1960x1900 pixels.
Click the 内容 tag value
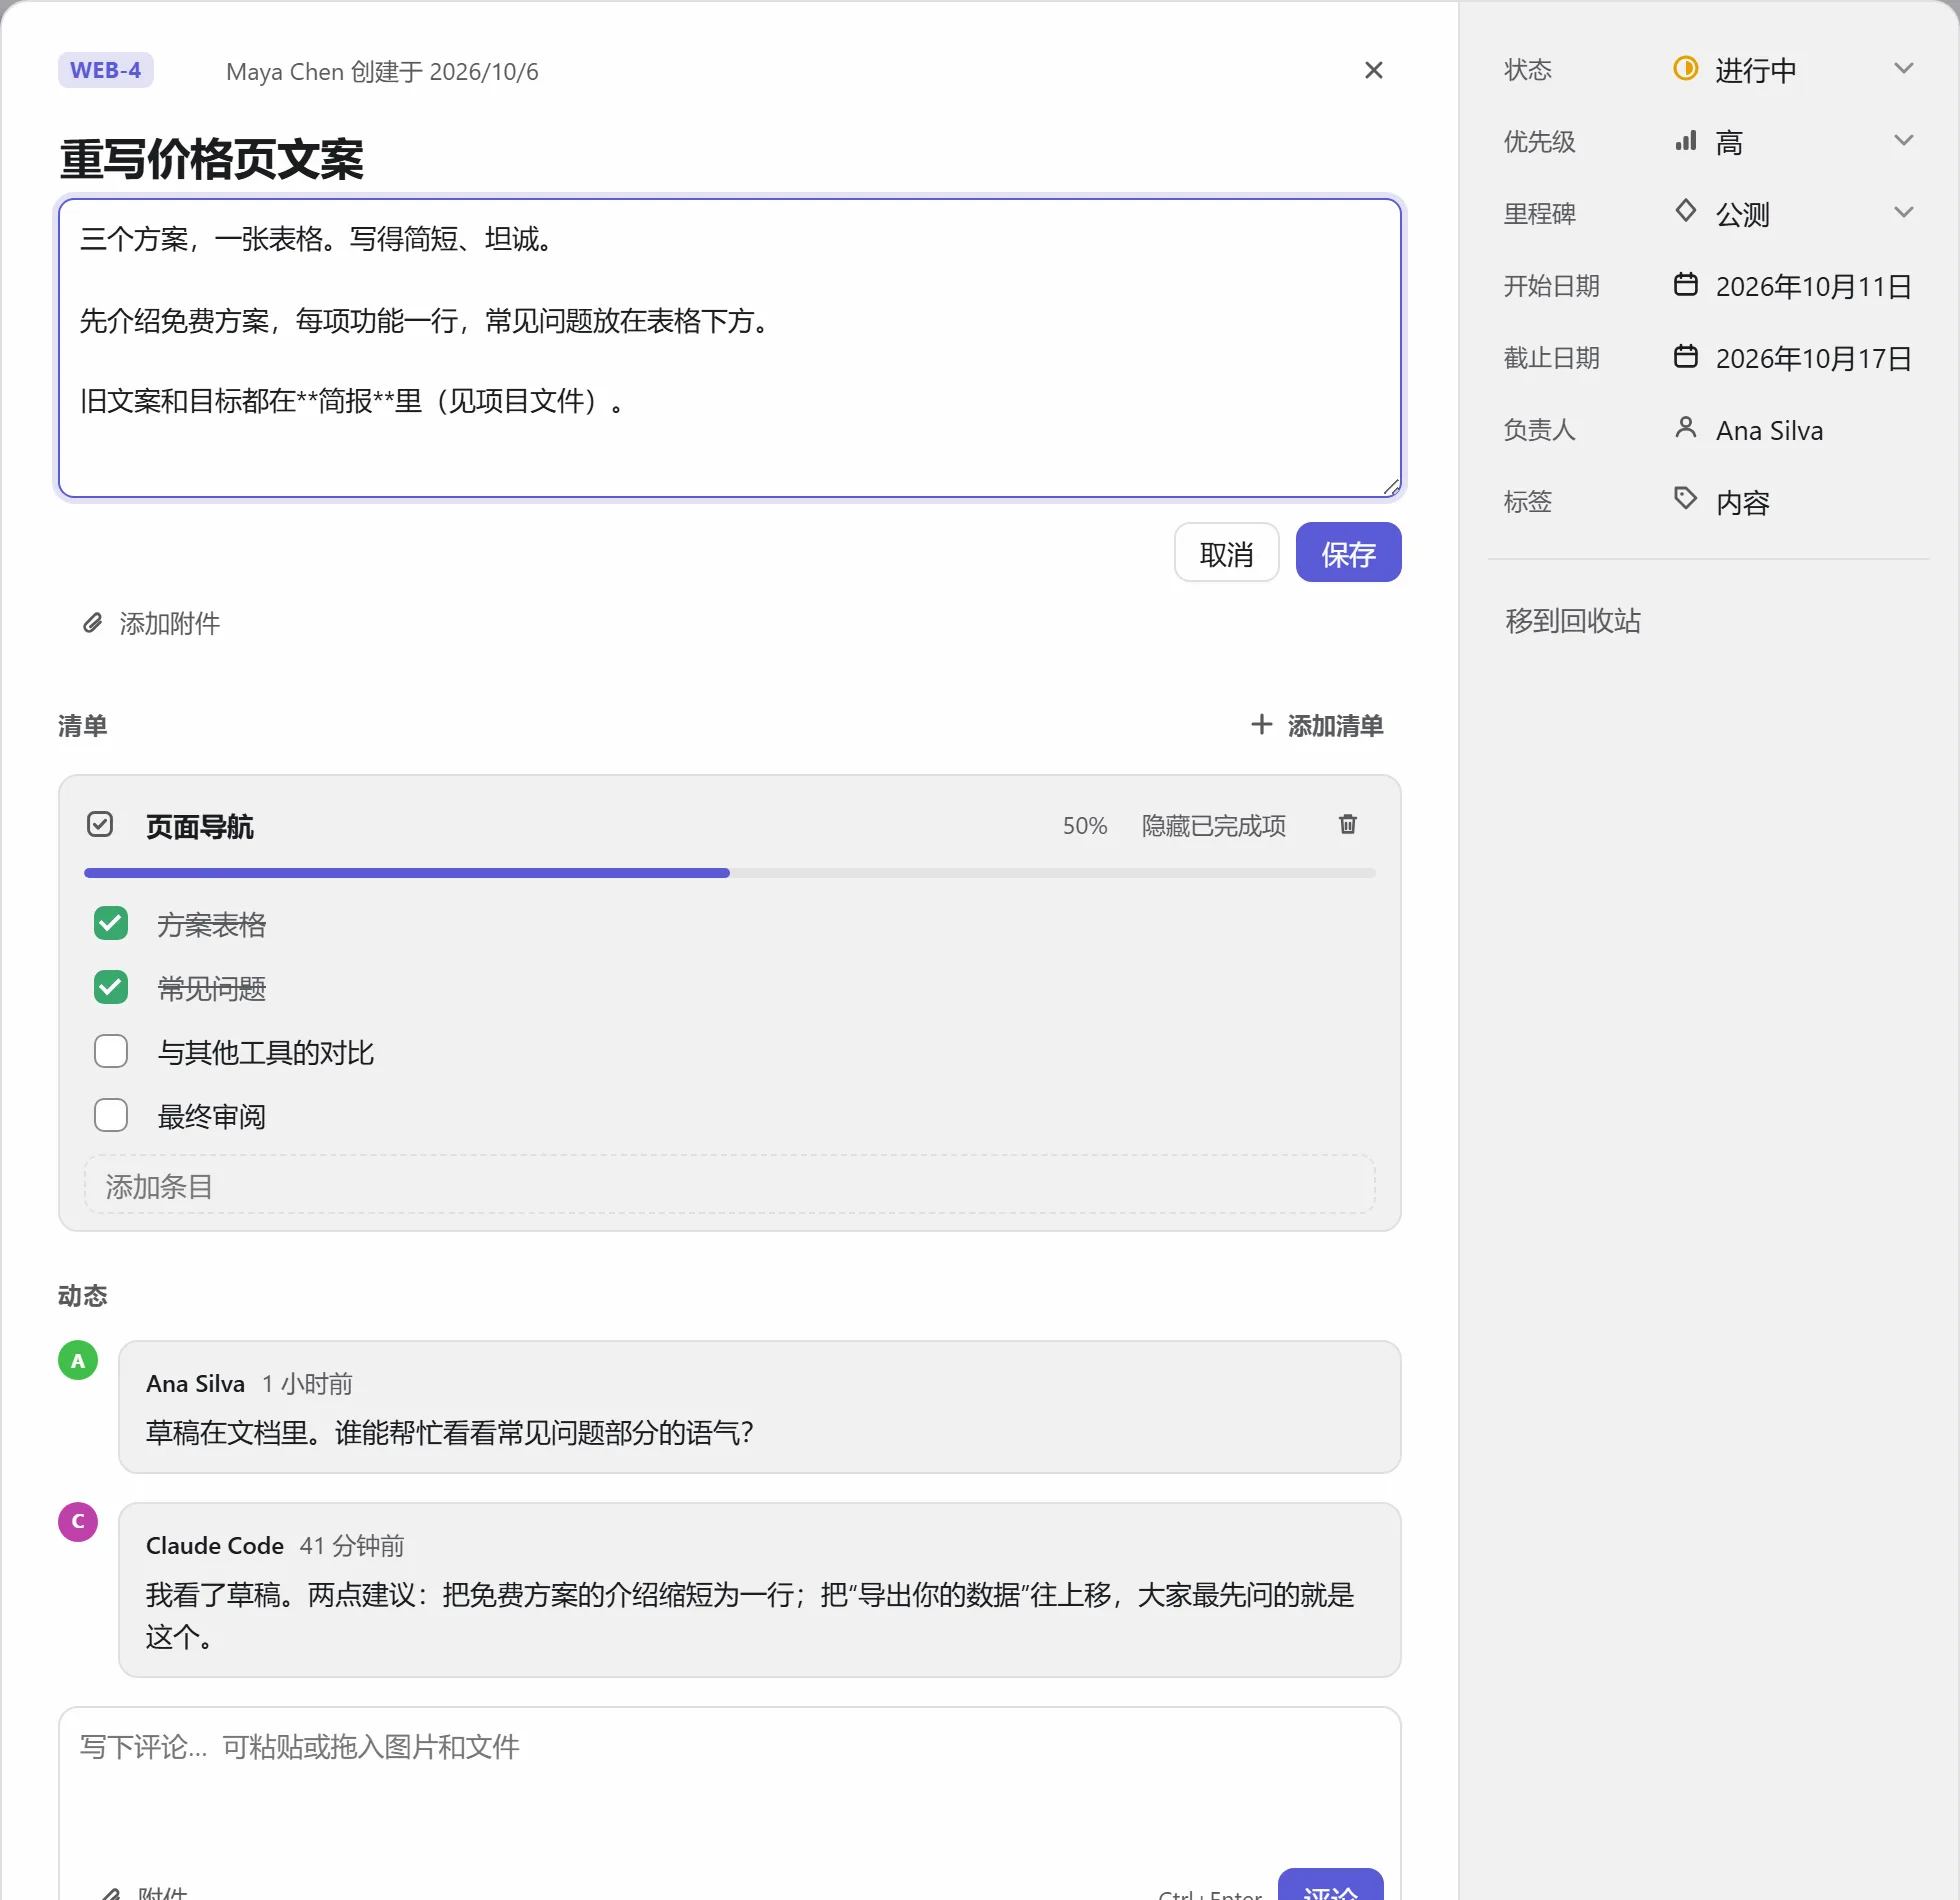click(1742, 502)
